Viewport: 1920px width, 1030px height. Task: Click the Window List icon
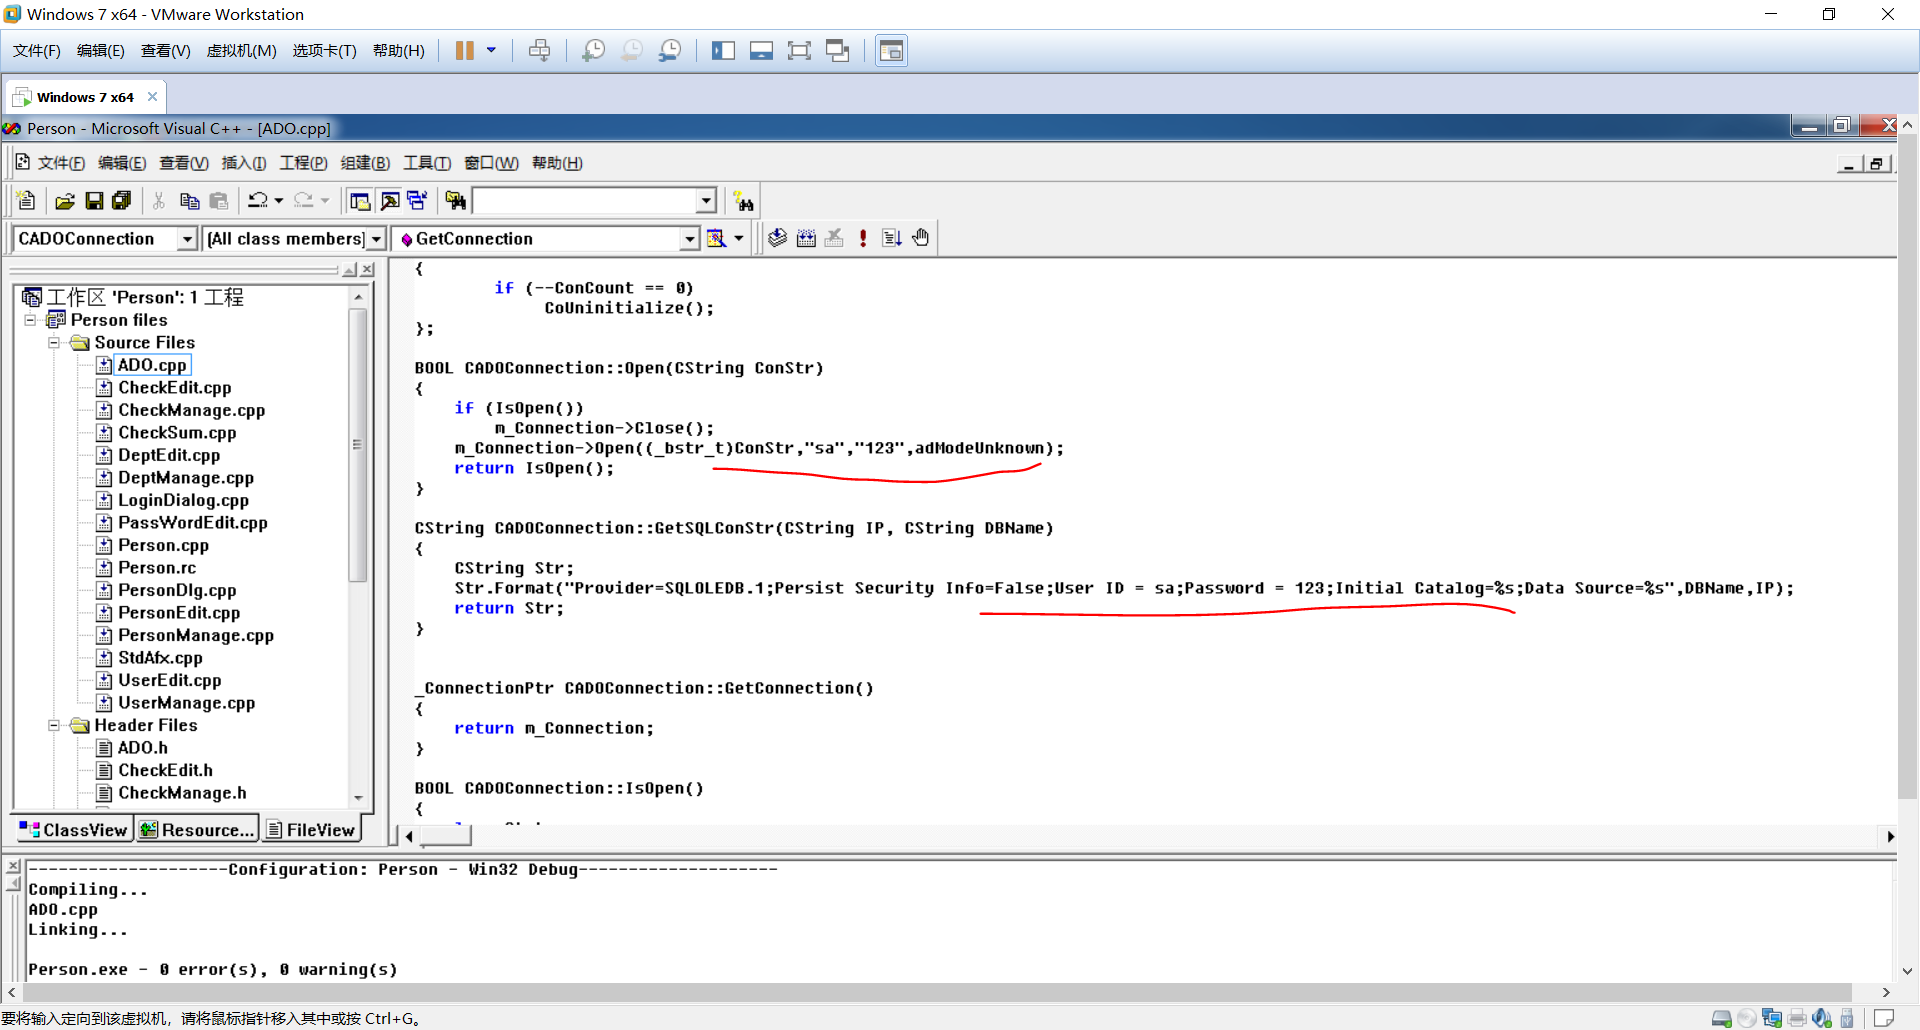pyautogui.click(x=417, y=201)
